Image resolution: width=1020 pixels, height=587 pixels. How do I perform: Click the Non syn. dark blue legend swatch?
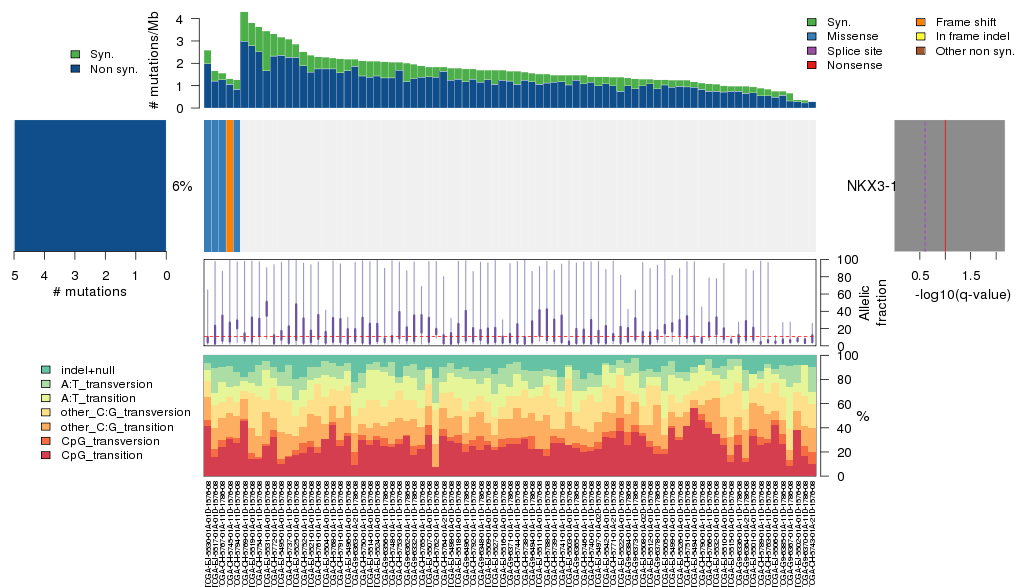[x=76, y=69]
